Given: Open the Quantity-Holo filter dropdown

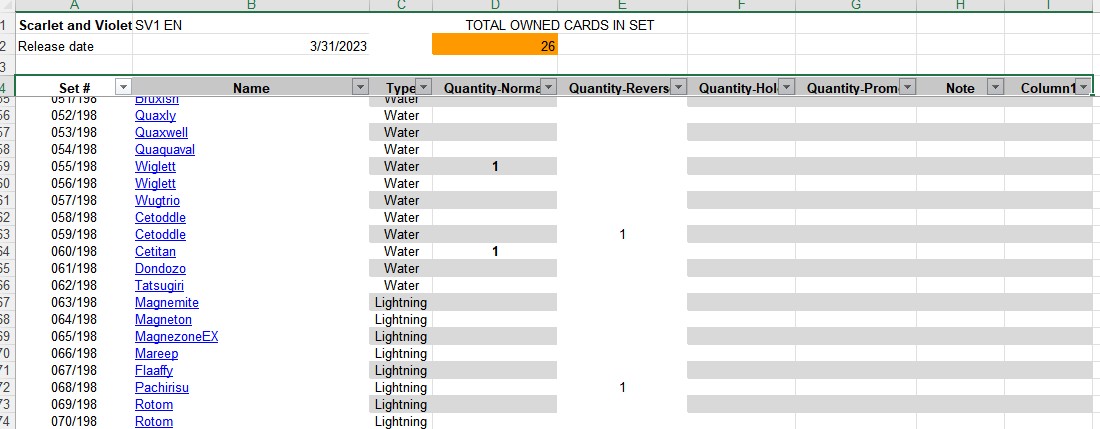Looking at the screenshot, I should (787, 88).
